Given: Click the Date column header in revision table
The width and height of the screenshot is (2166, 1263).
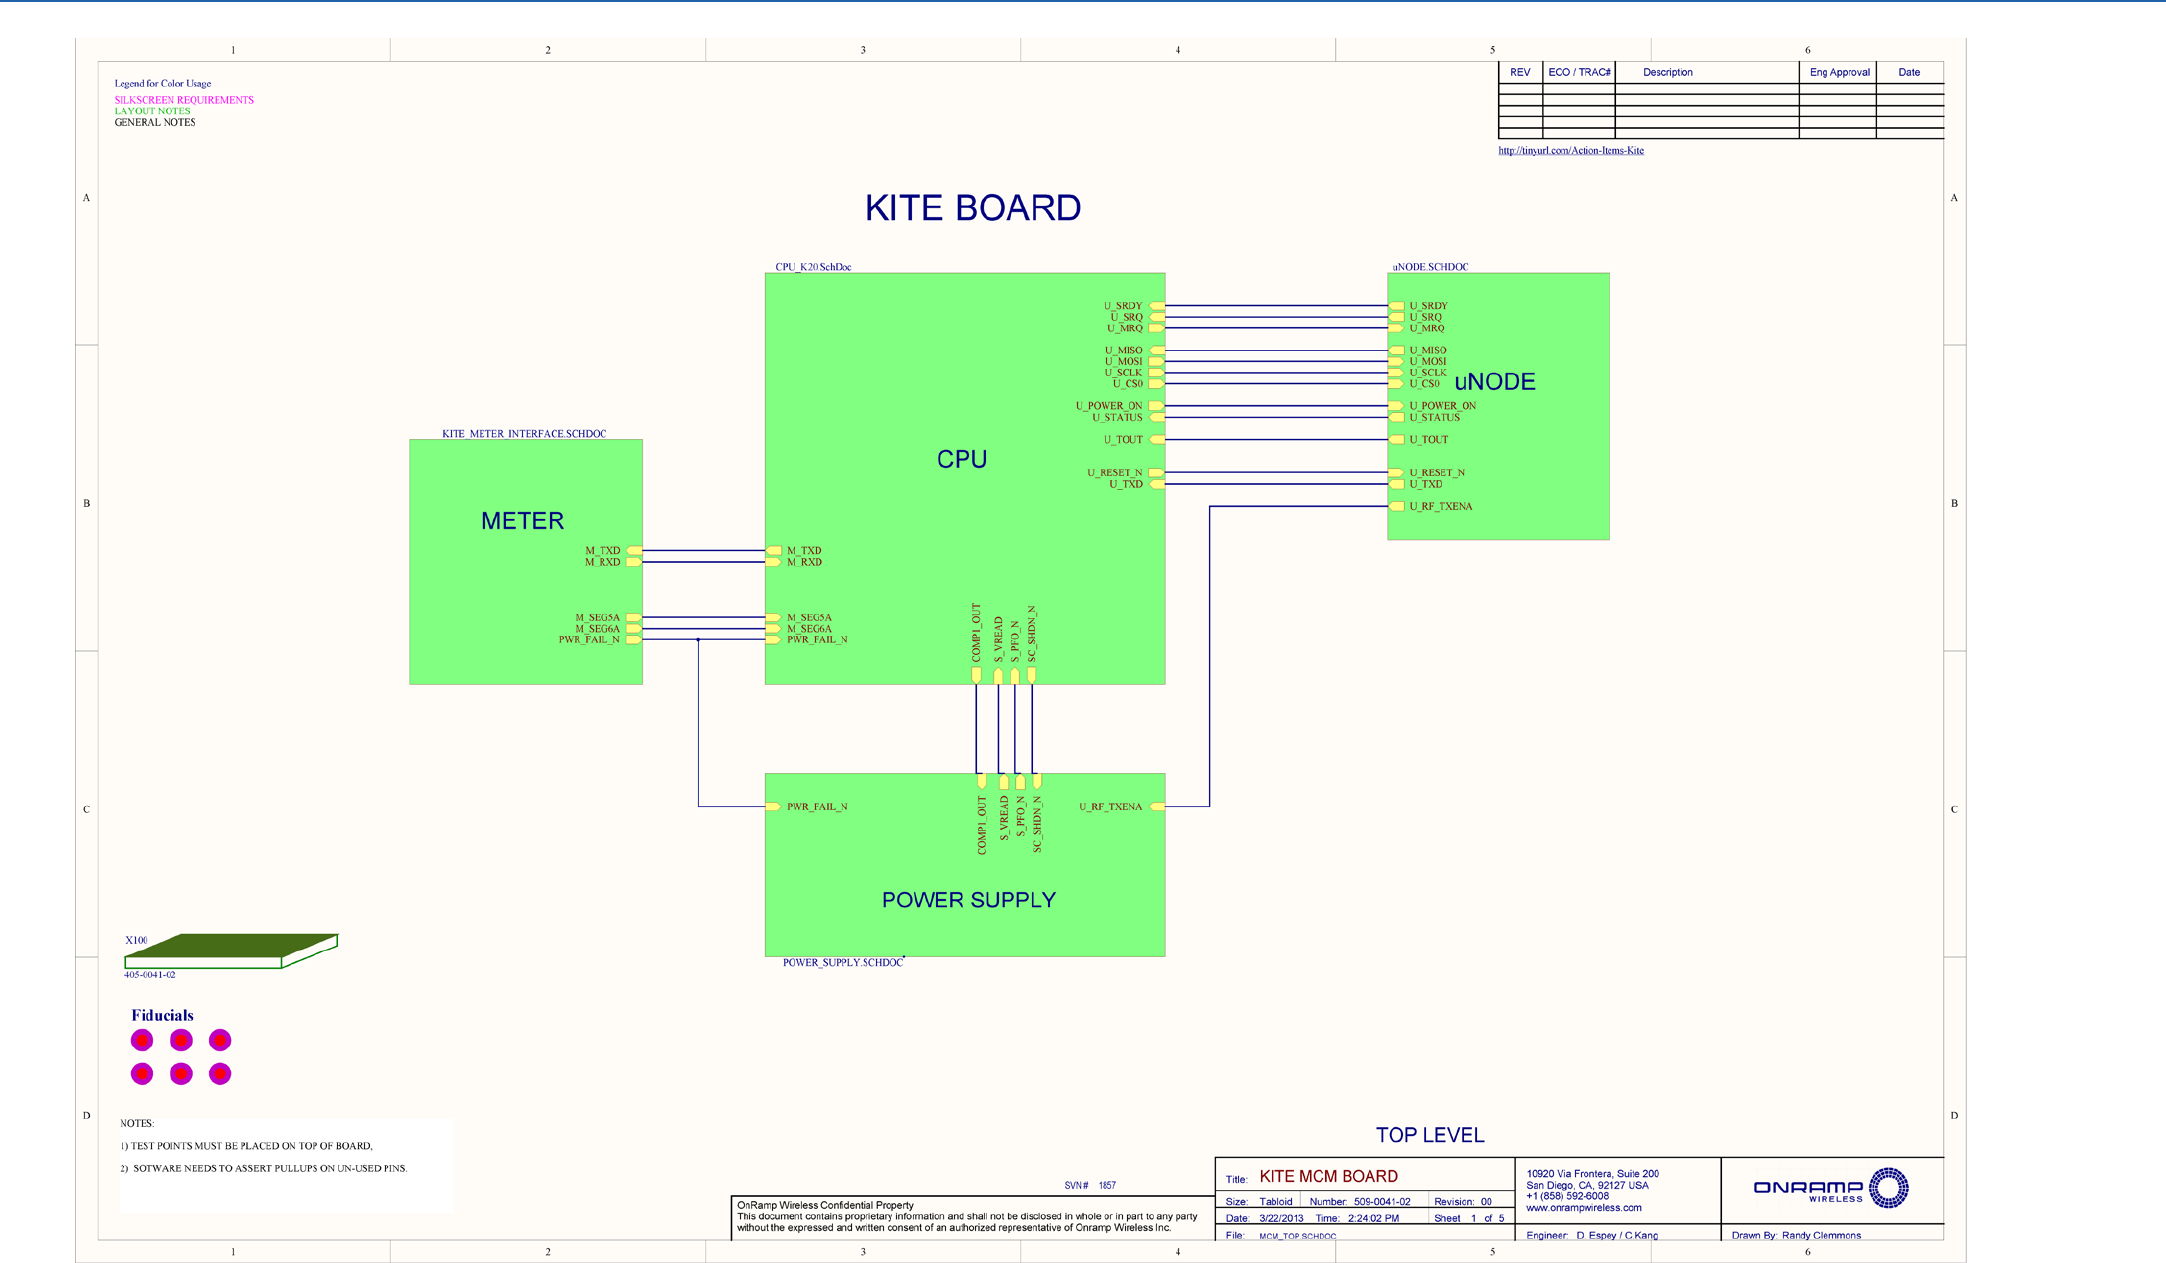Looking at the screenshot, I should coord(1909,73).
